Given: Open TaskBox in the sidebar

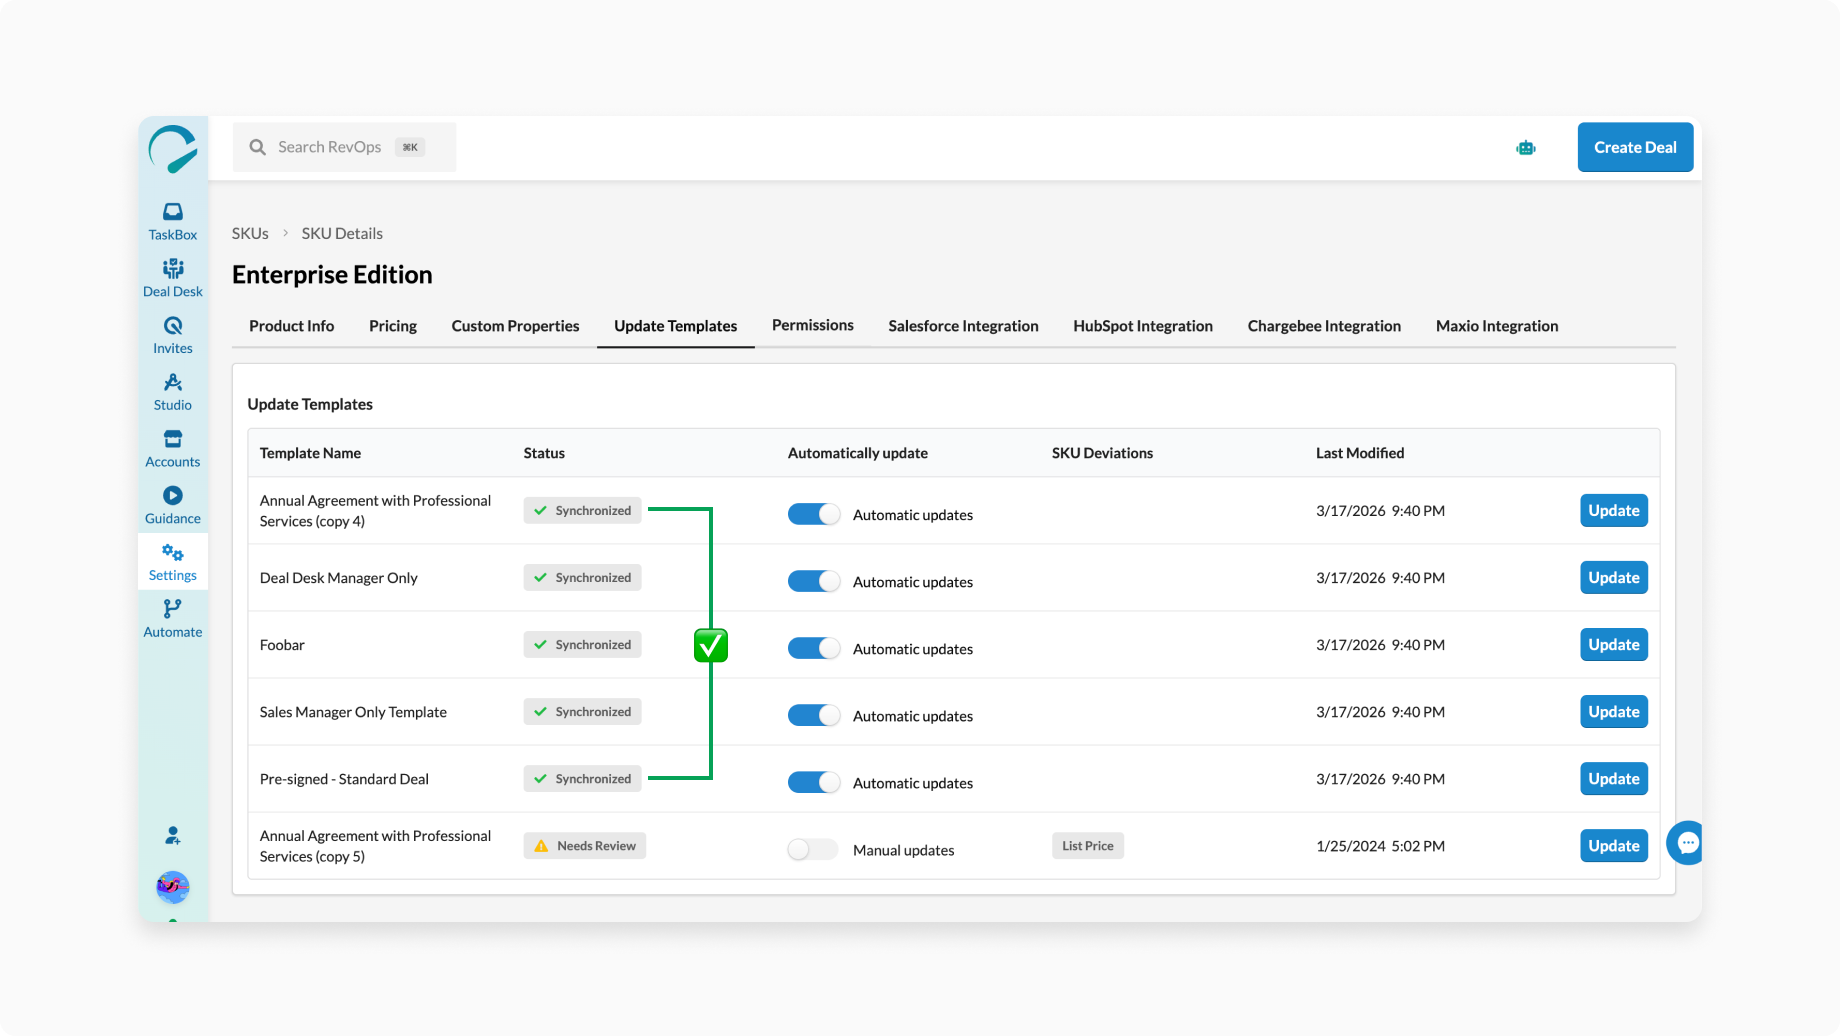Looking at the screenshot, I should [x=172, y=221].
